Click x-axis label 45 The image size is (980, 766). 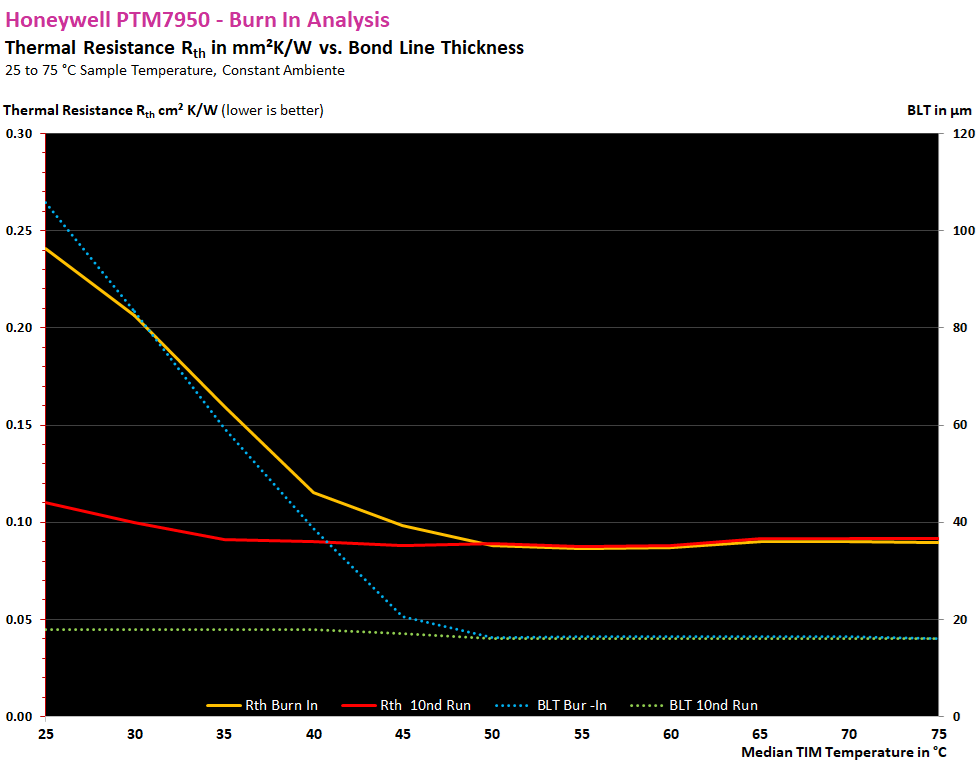402,734
